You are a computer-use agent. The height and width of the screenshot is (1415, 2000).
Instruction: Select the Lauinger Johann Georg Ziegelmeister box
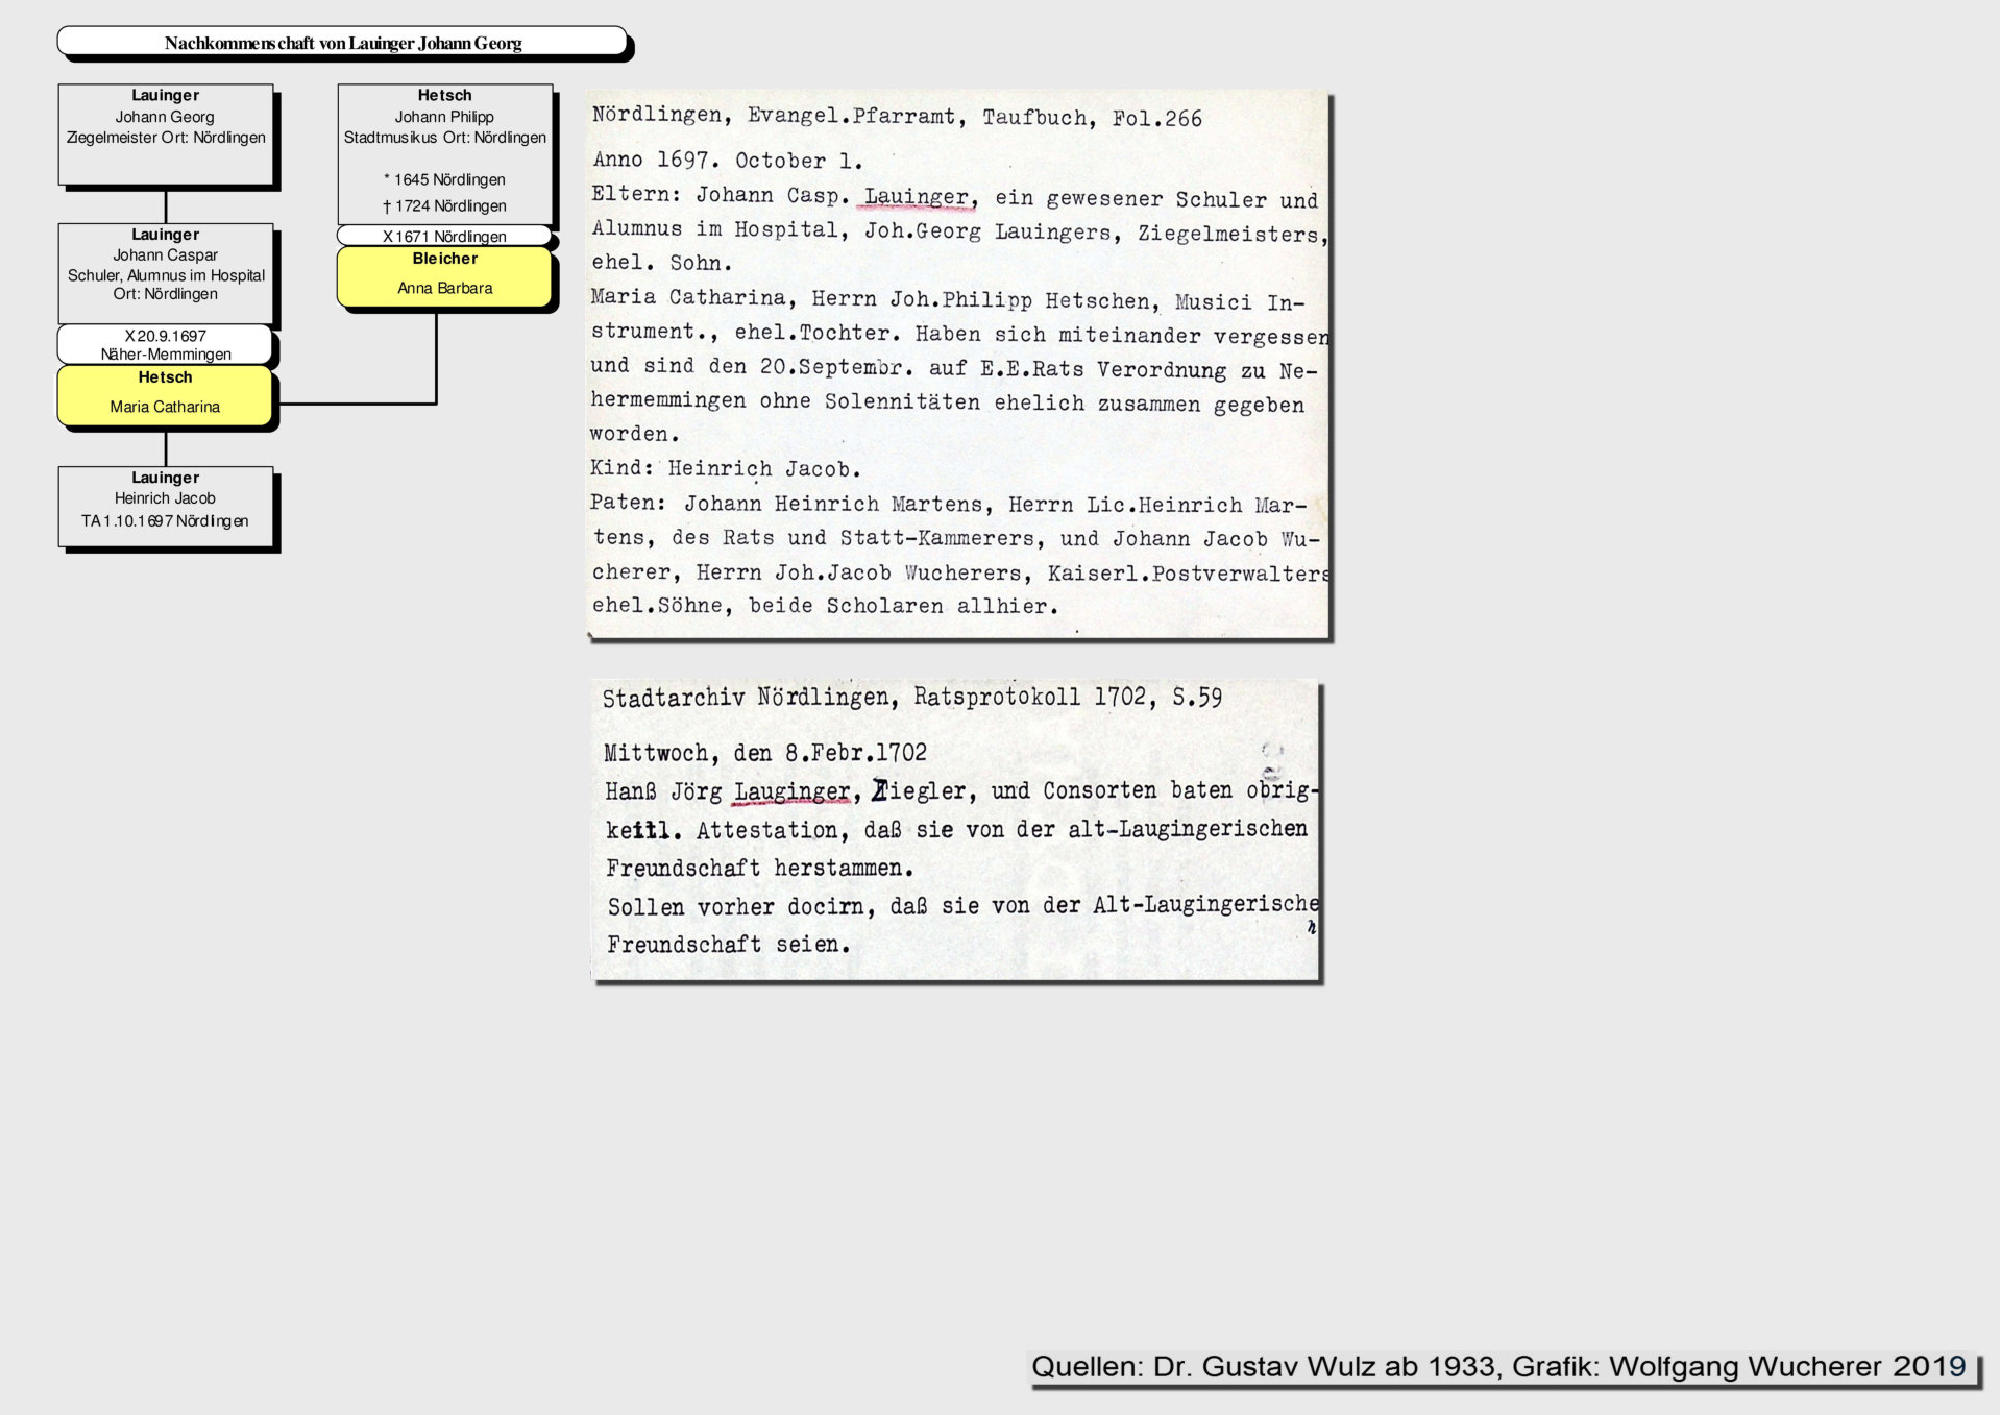tap(165, 134)
